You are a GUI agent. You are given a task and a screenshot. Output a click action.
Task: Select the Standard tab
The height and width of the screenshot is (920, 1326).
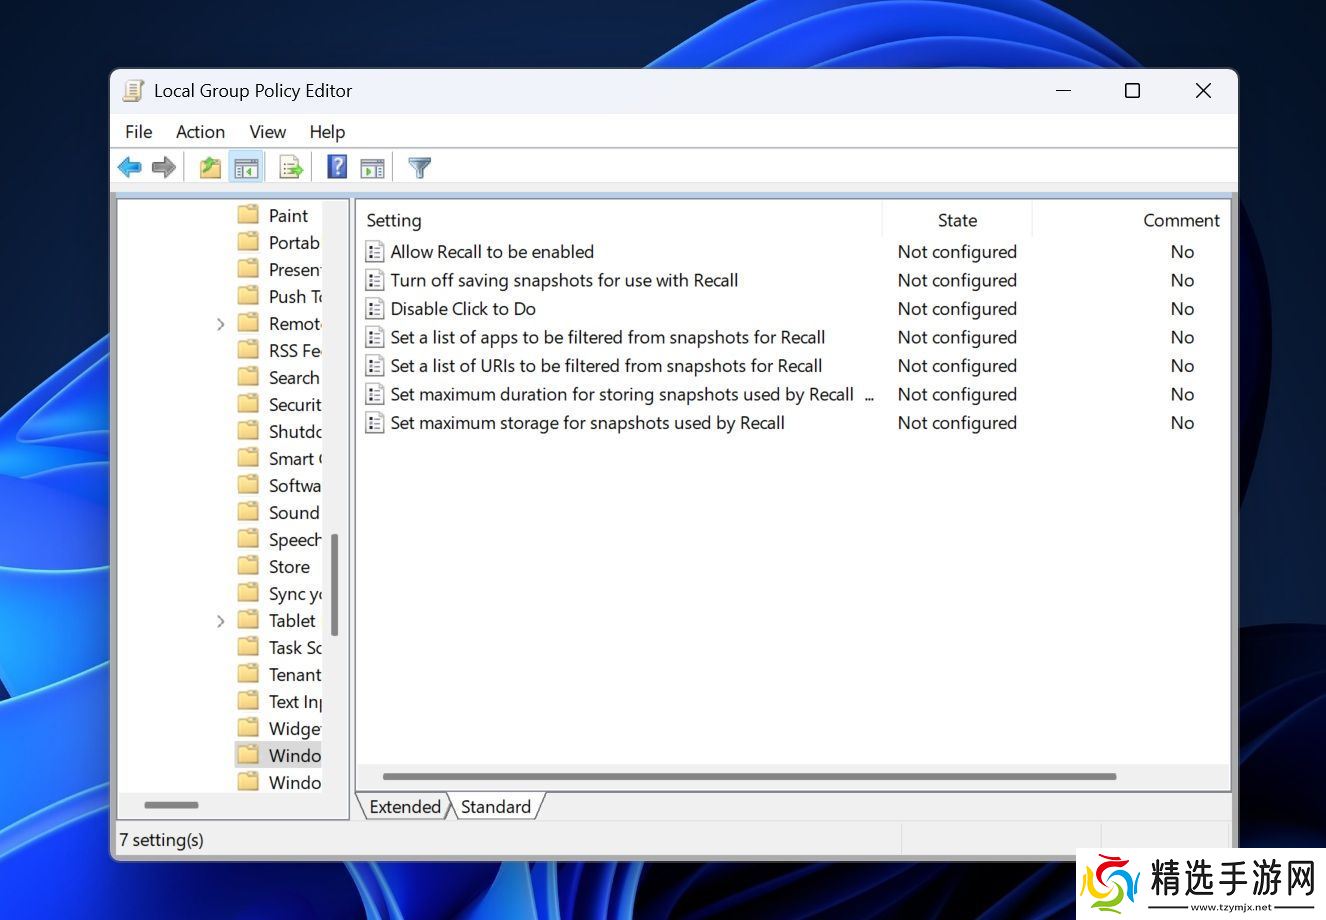coord(495,807)
